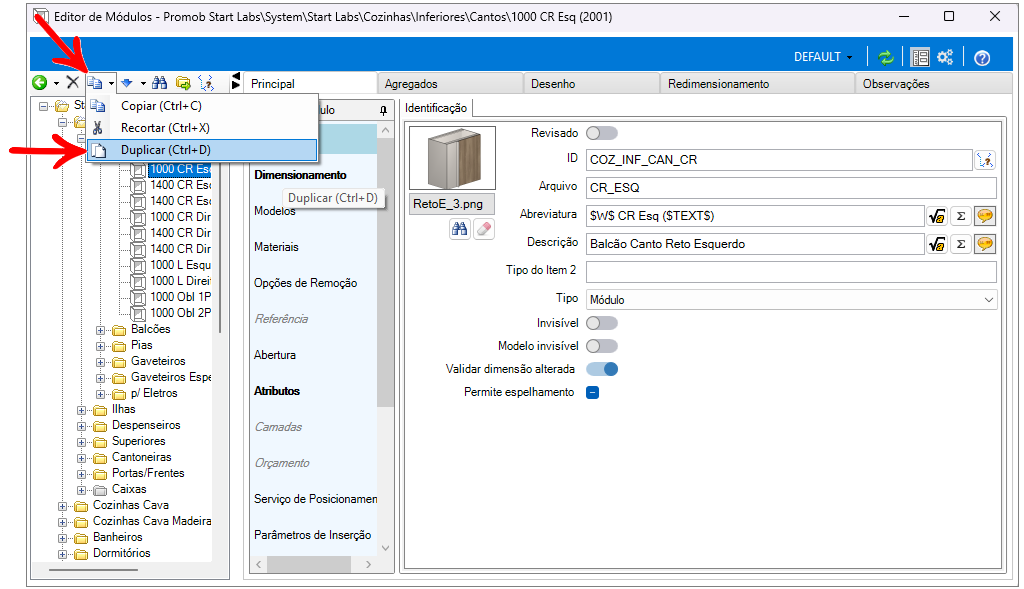Click the sigma icon beside Abreviatura field

[x=960, y=215]
